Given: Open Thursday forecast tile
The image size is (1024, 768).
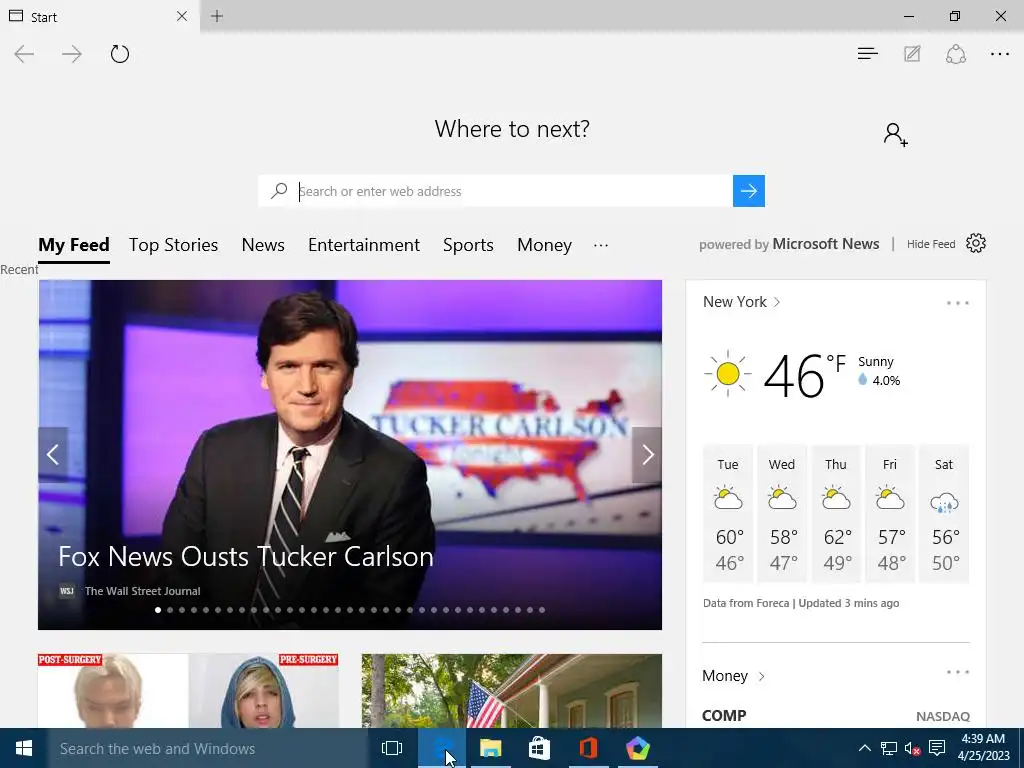Looking at the screenshot, I should point(836,513).
